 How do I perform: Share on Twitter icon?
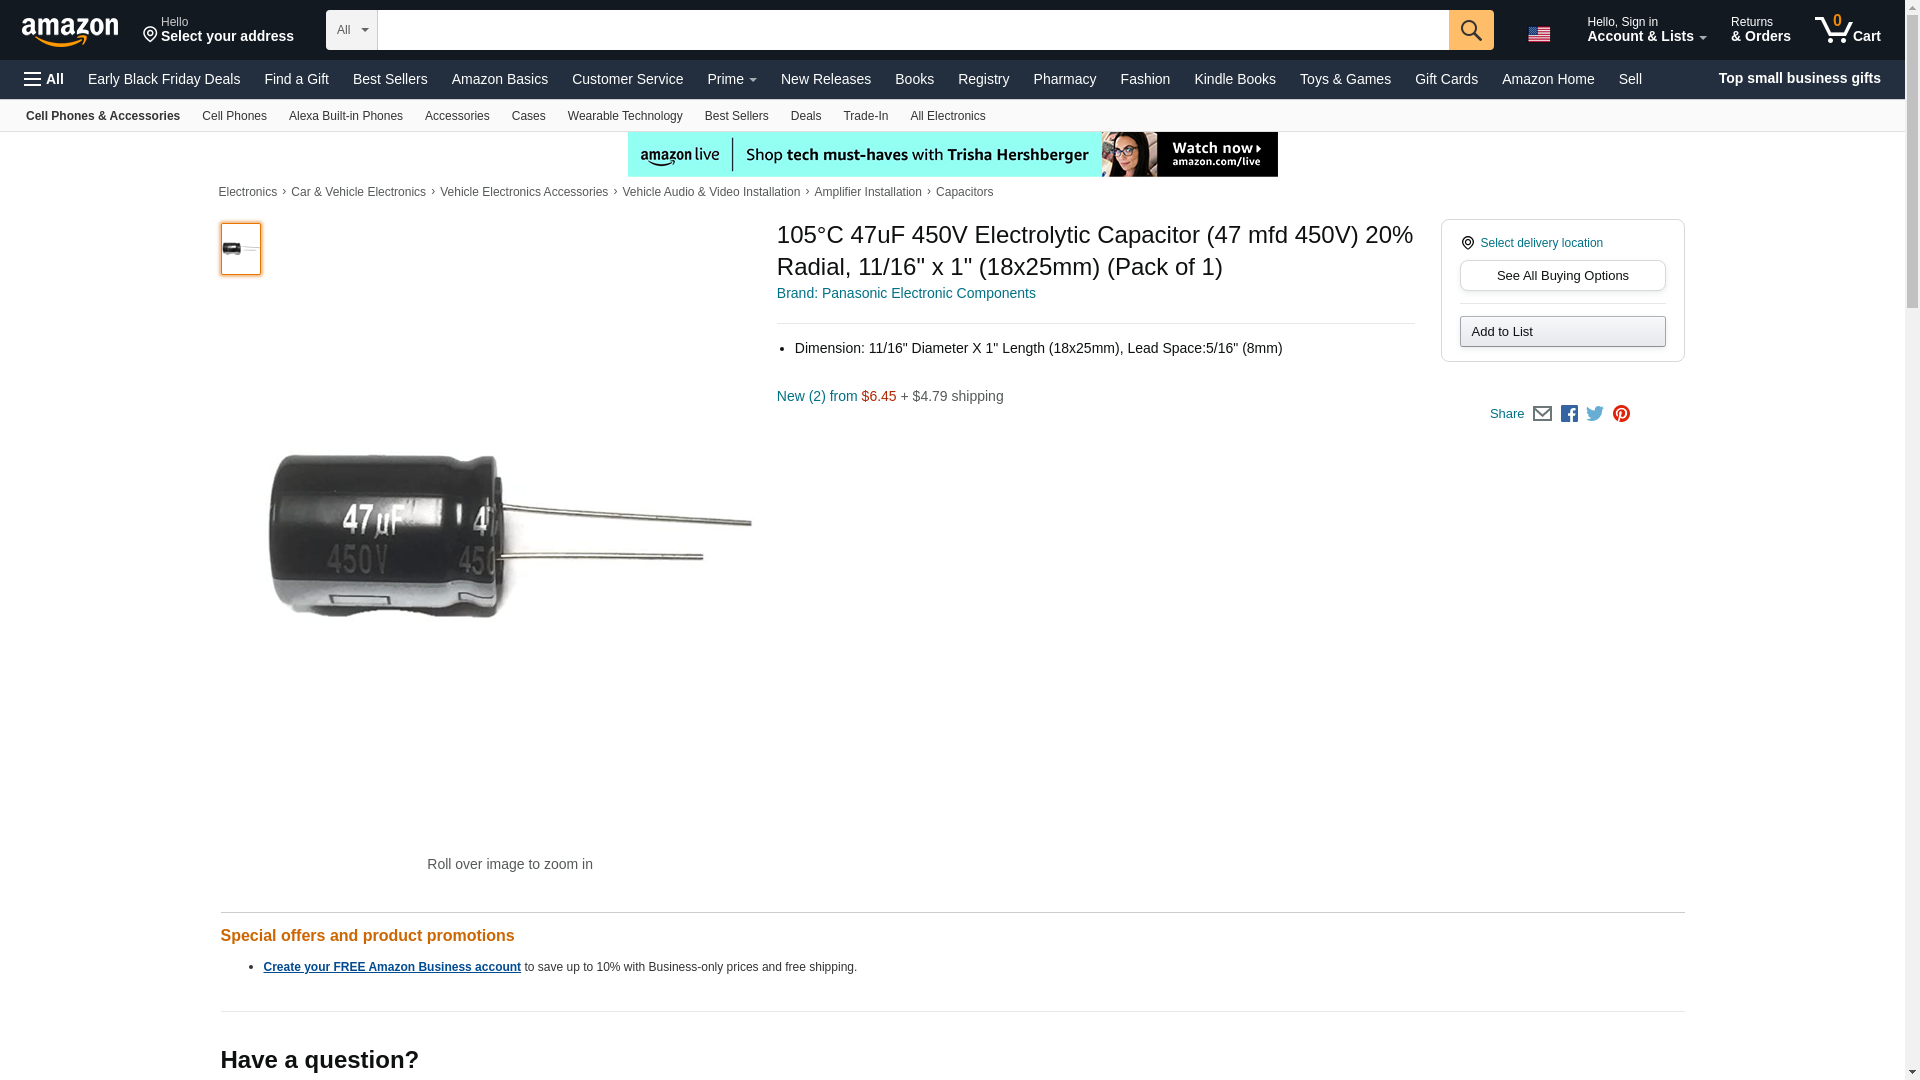[x=1595, y=414]
